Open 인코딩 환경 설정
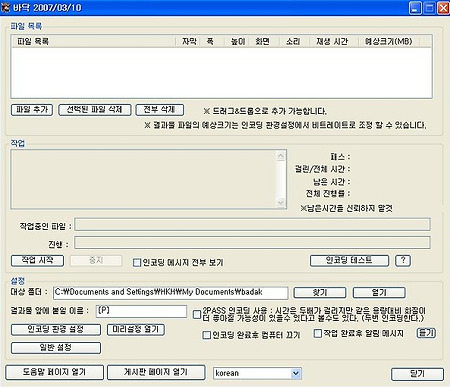 coord(56,329)
